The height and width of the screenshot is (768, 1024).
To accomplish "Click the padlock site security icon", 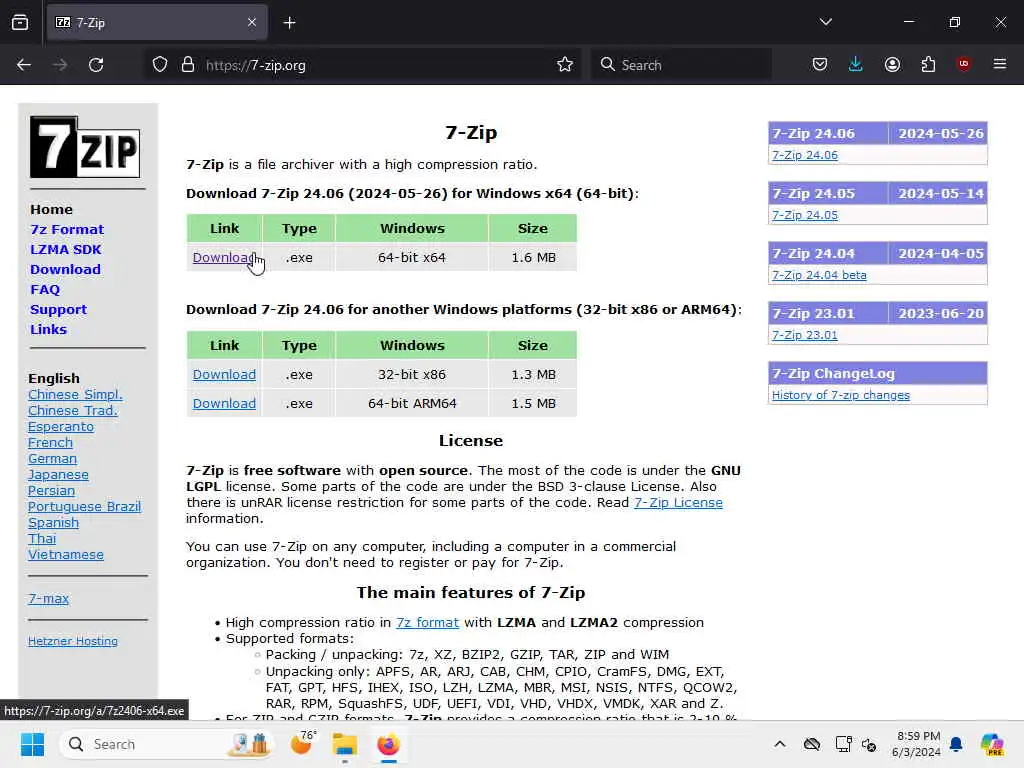I will [188, 65].
